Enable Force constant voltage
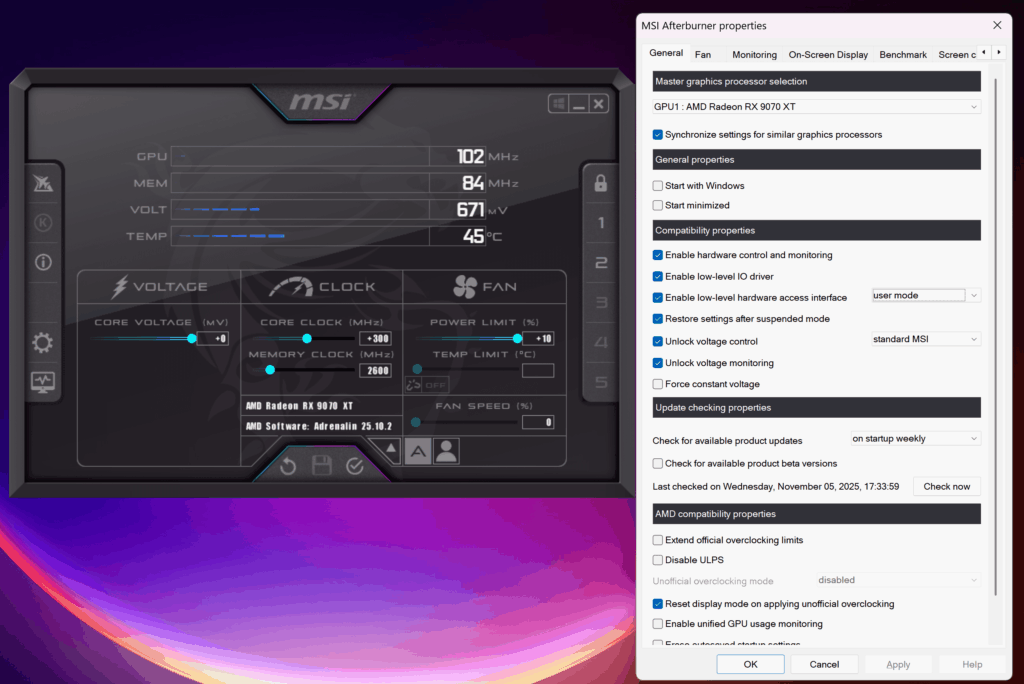 coord(658,384)
